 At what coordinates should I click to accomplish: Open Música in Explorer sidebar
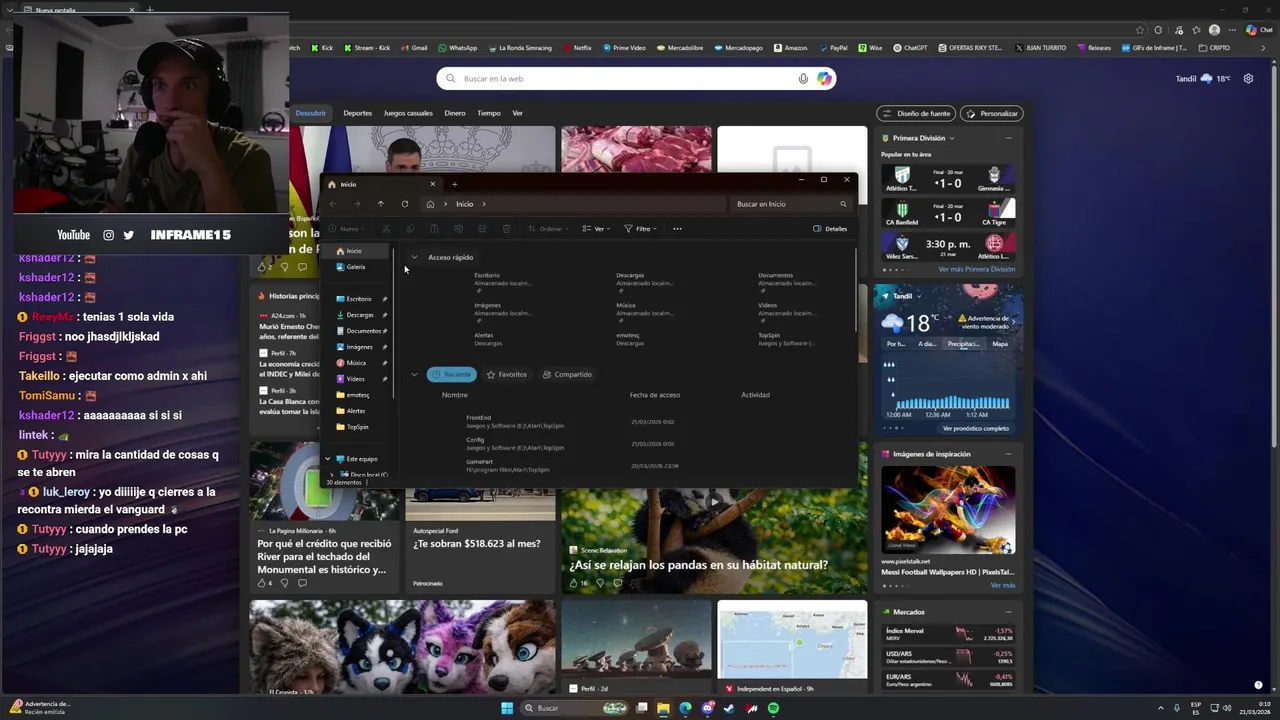(356, 363)
